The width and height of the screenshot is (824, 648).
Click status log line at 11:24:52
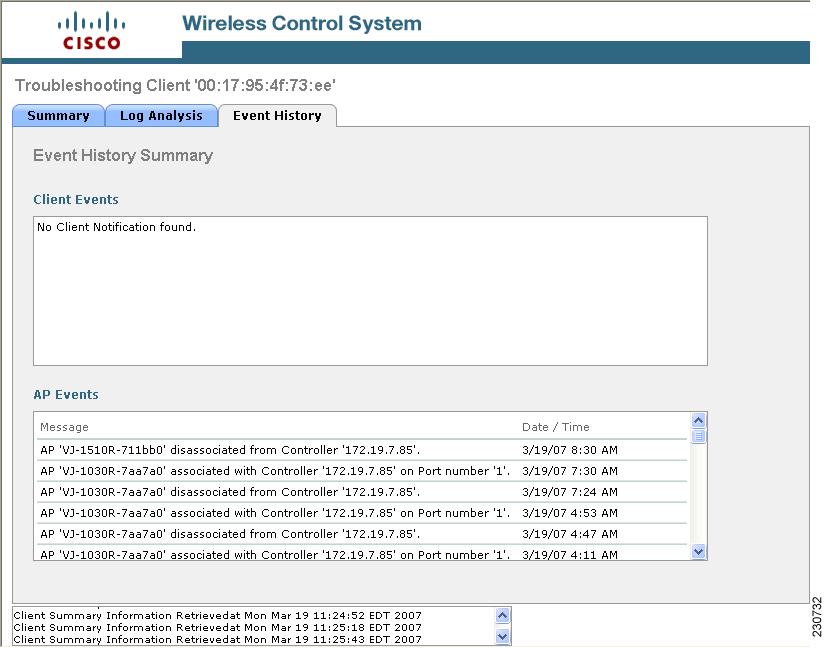(x=218, y=615)
